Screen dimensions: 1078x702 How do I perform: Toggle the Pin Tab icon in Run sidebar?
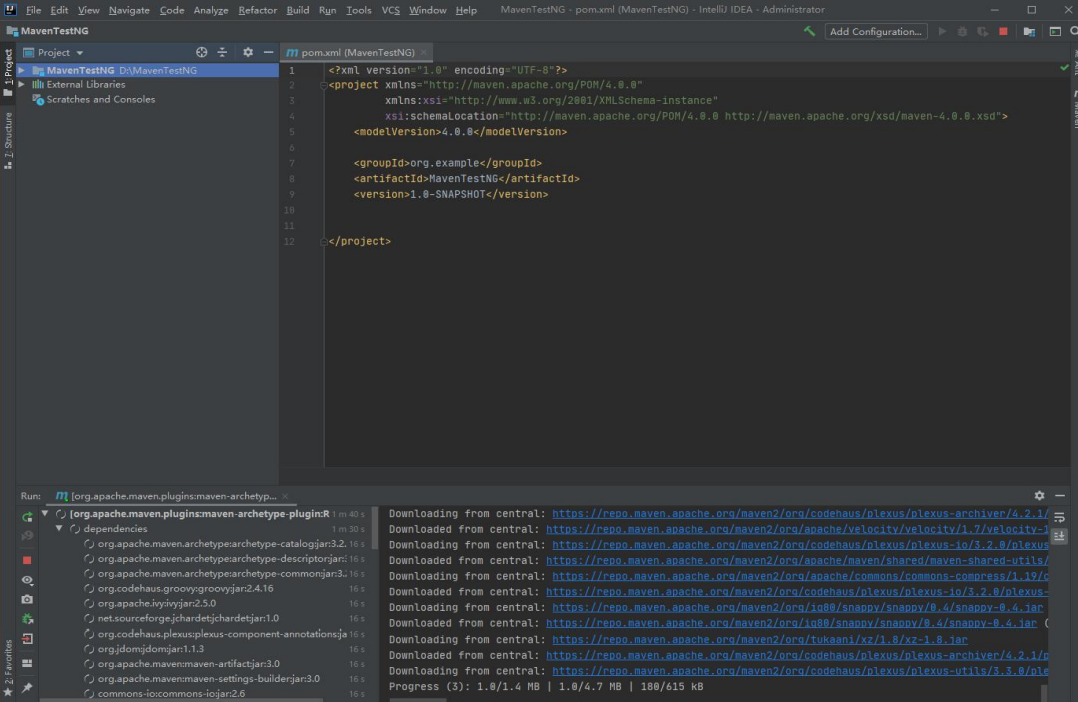click(x=27, y=687)
